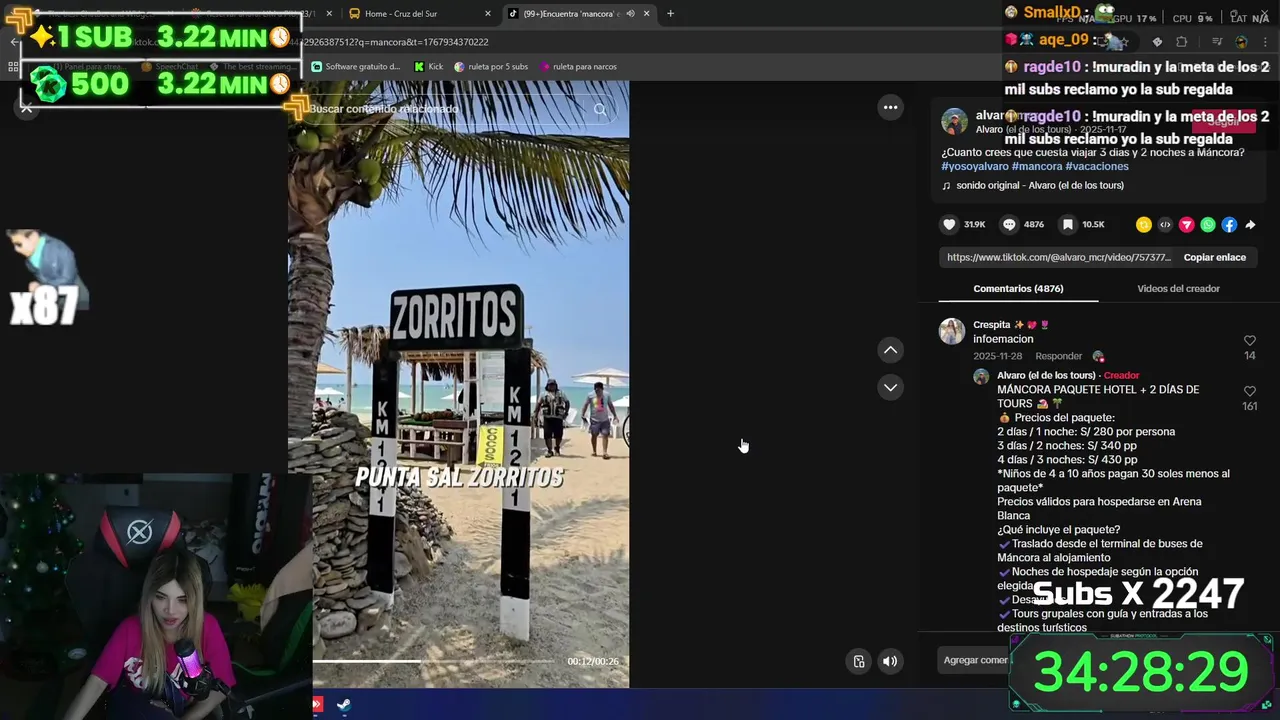This screenshot has width=1280, height=720.
Task: Like the creator's reply with 161 likes
Action: point(1249,392)
